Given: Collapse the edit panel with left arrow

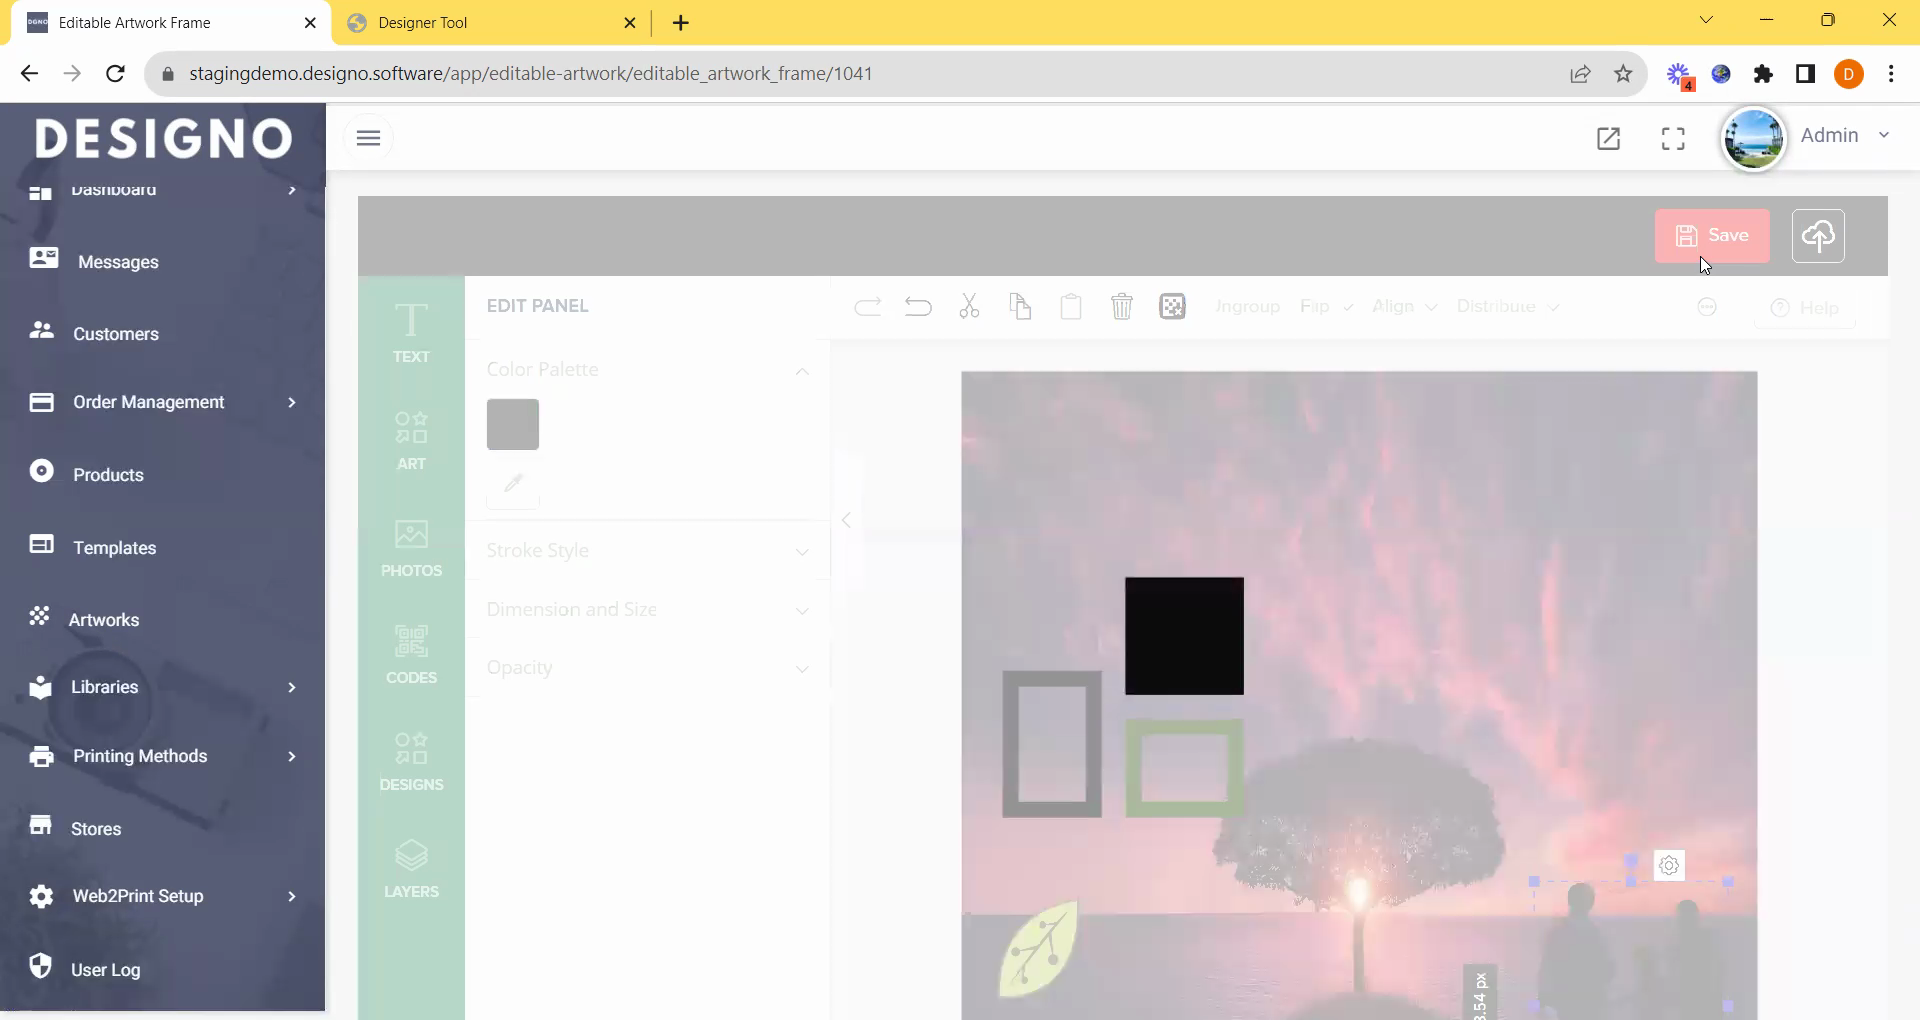Looking at the screenshot, I should click(846, 520).
